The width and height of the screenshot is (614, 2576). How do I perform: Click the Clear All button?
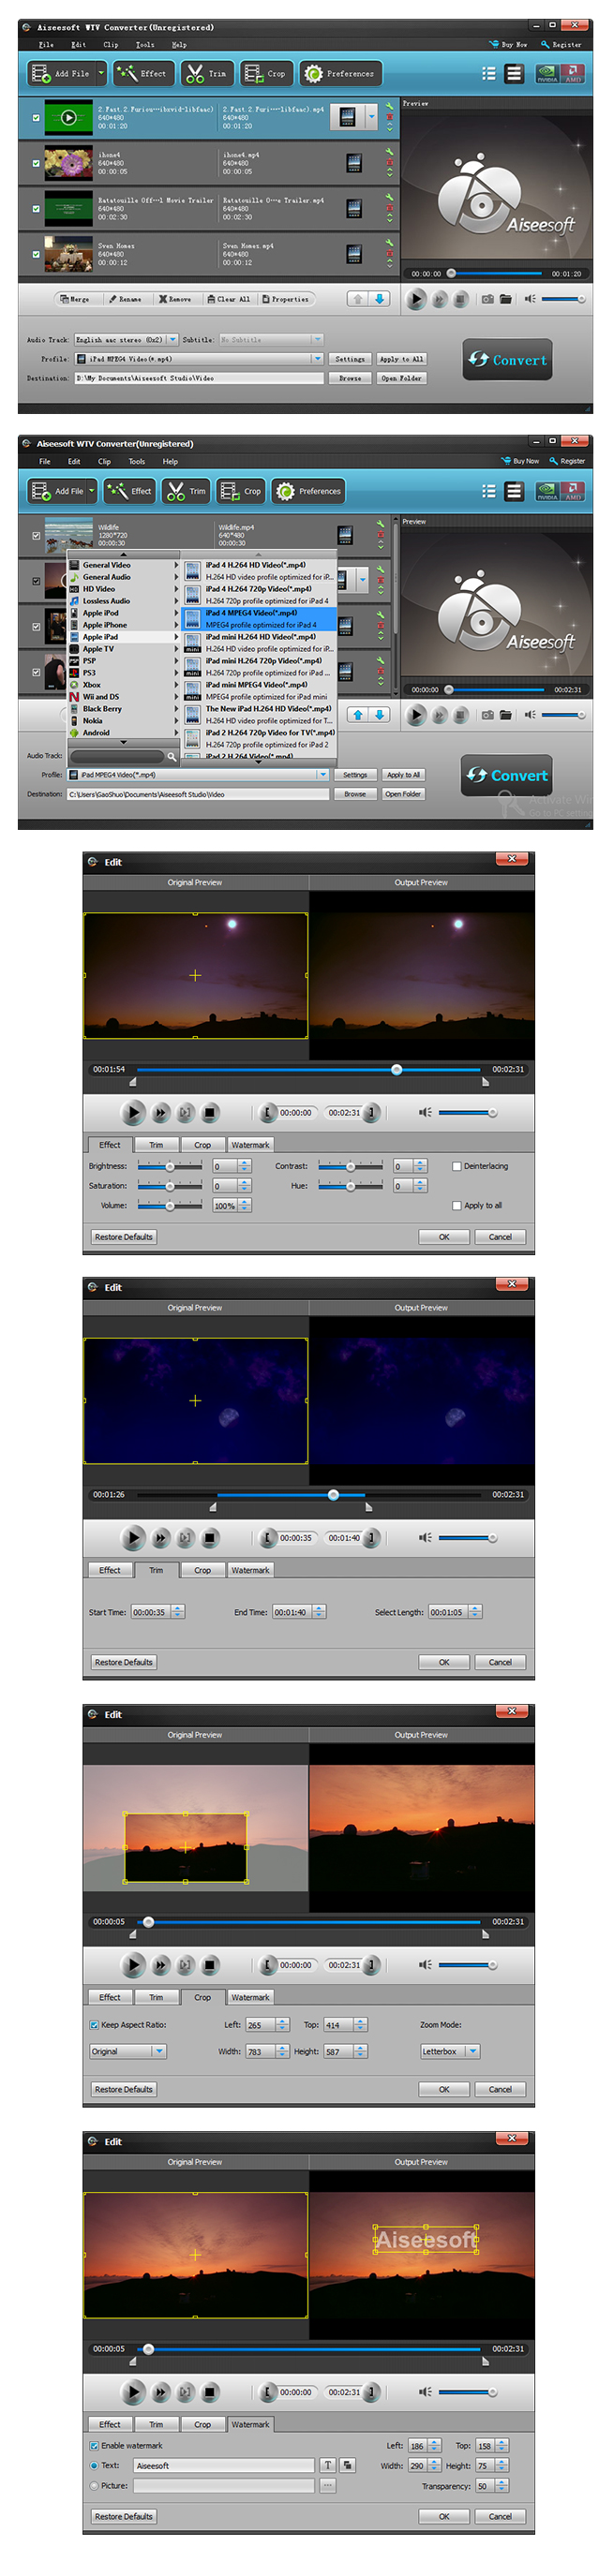pos(229,299)
